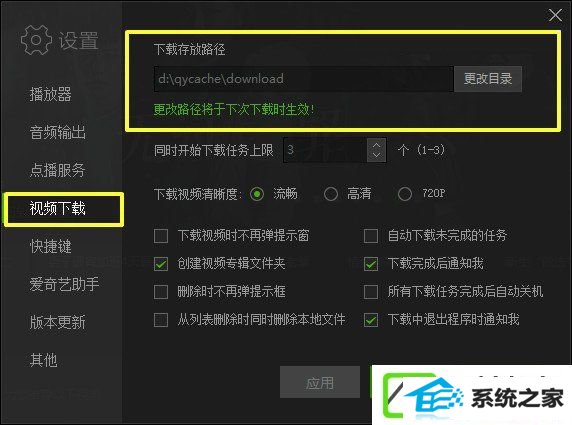Click the concurrent download limit number field
This screenshot has width=572, height=425.
pyautogui.click(x=325, y=150)
